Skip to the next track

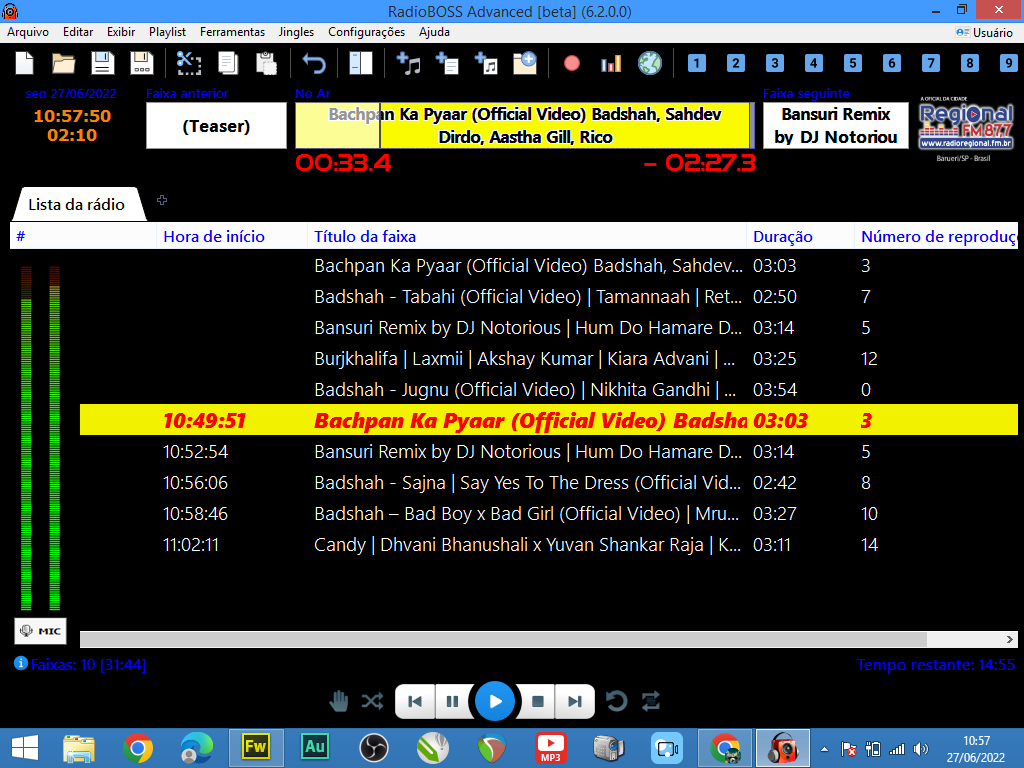(575, 701)
